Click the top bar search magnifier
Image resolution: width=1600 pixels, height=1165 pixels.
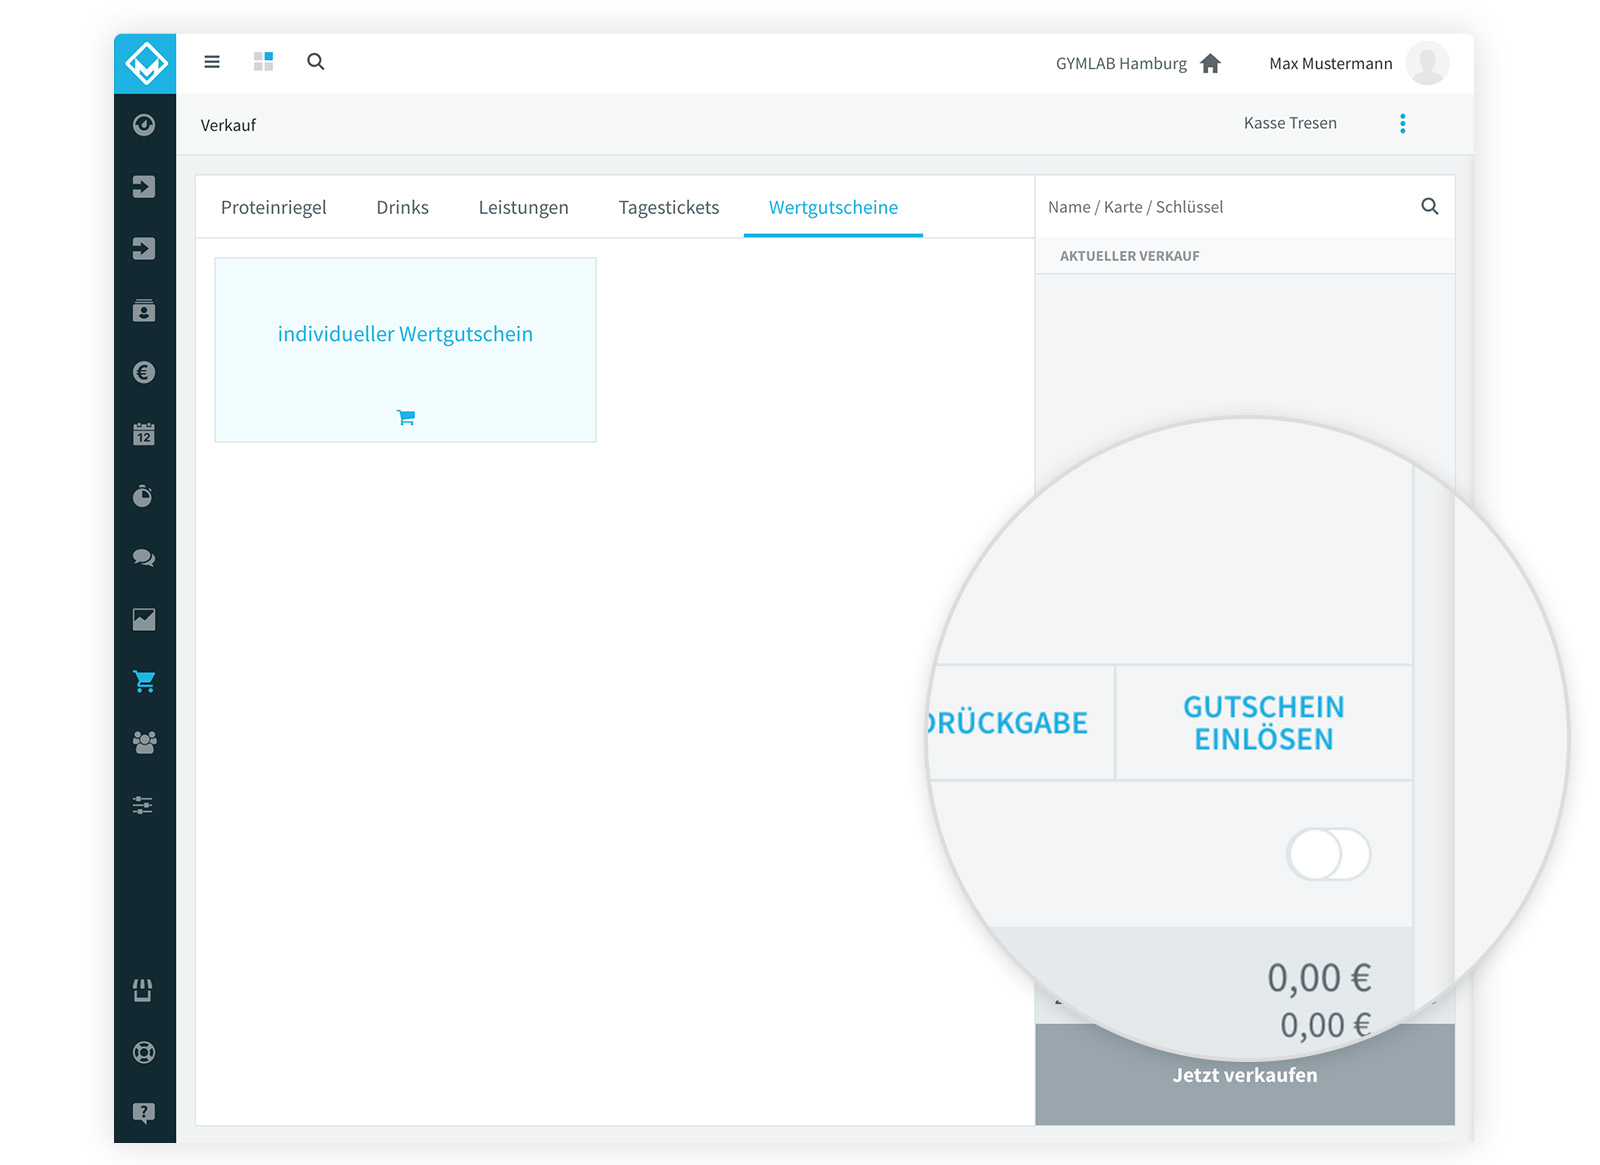(316, 62)
